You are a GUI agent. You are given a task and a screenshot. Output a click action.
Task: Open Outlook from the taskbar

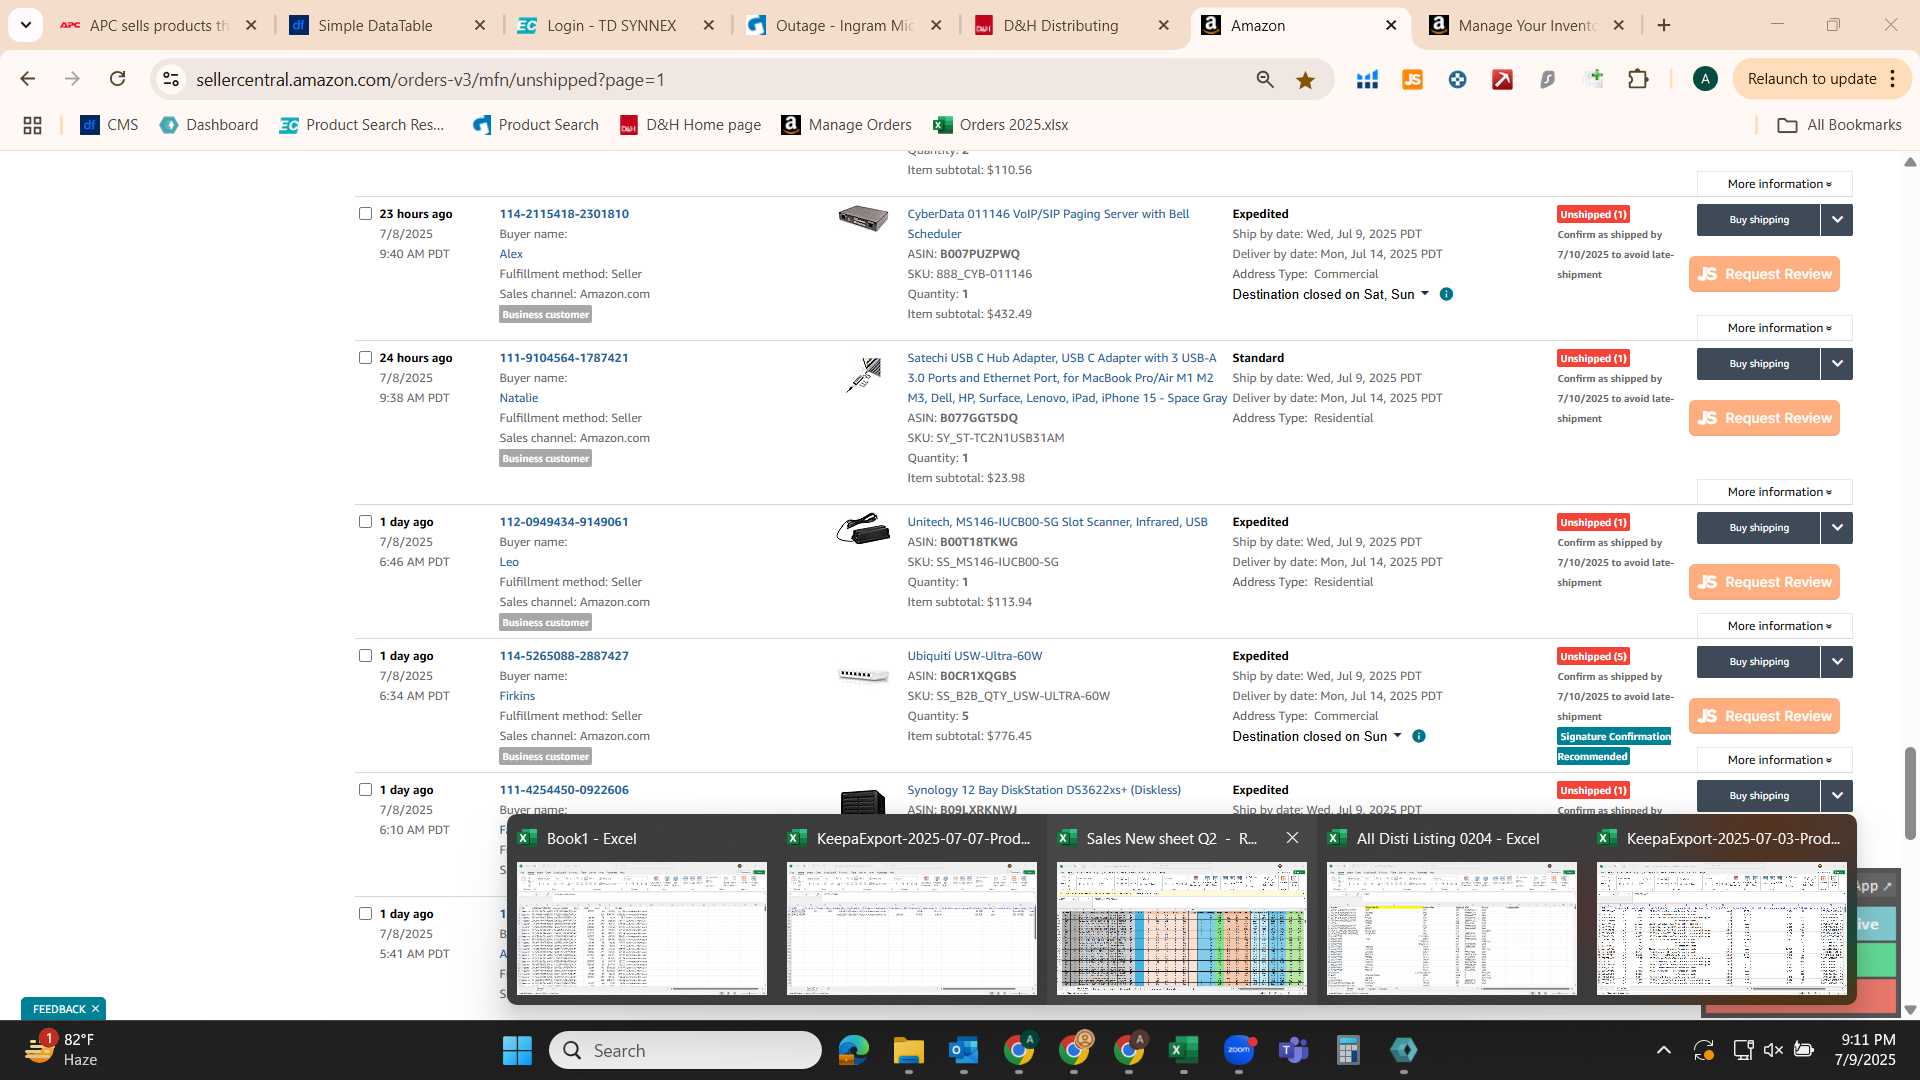coord(963,1050)
